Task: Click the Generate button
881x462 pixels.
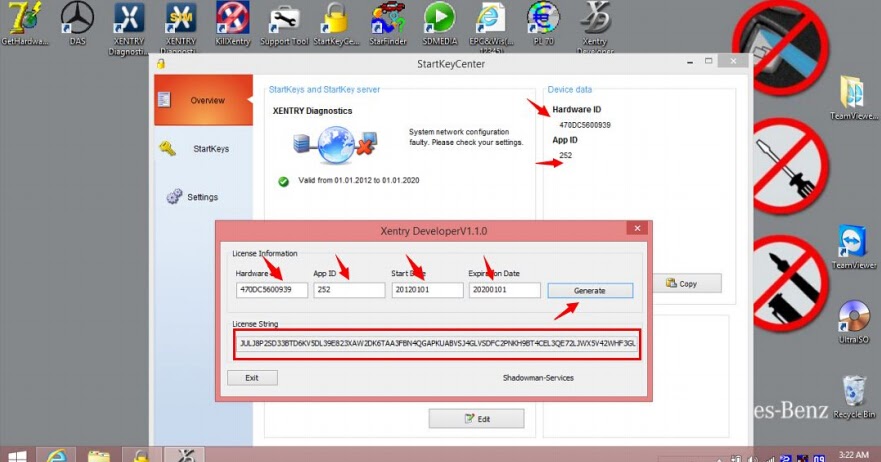Action: 590,291
